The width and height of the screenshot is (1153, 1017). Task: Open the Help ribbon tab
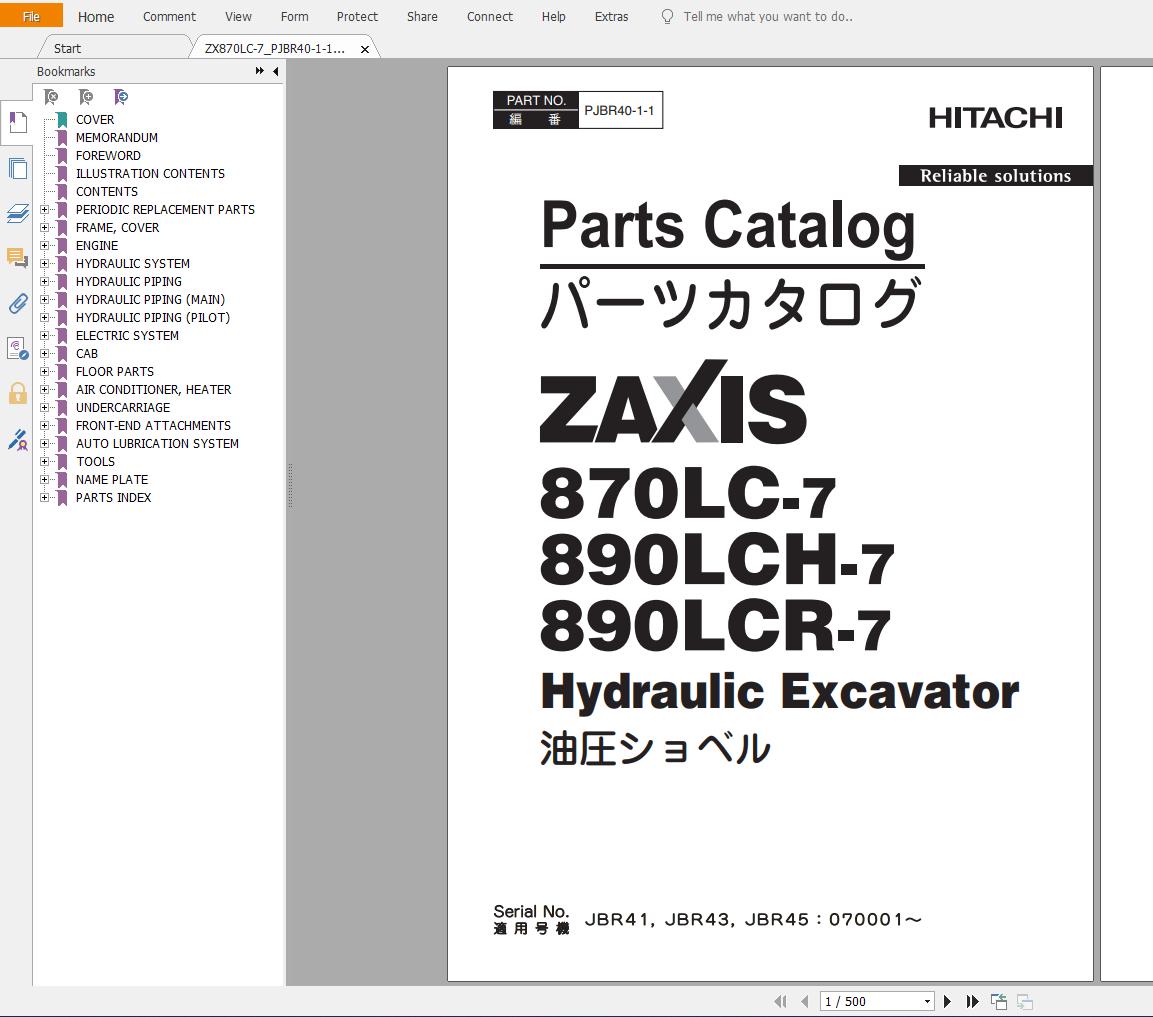pyautogui.click(x=554, y=16)
